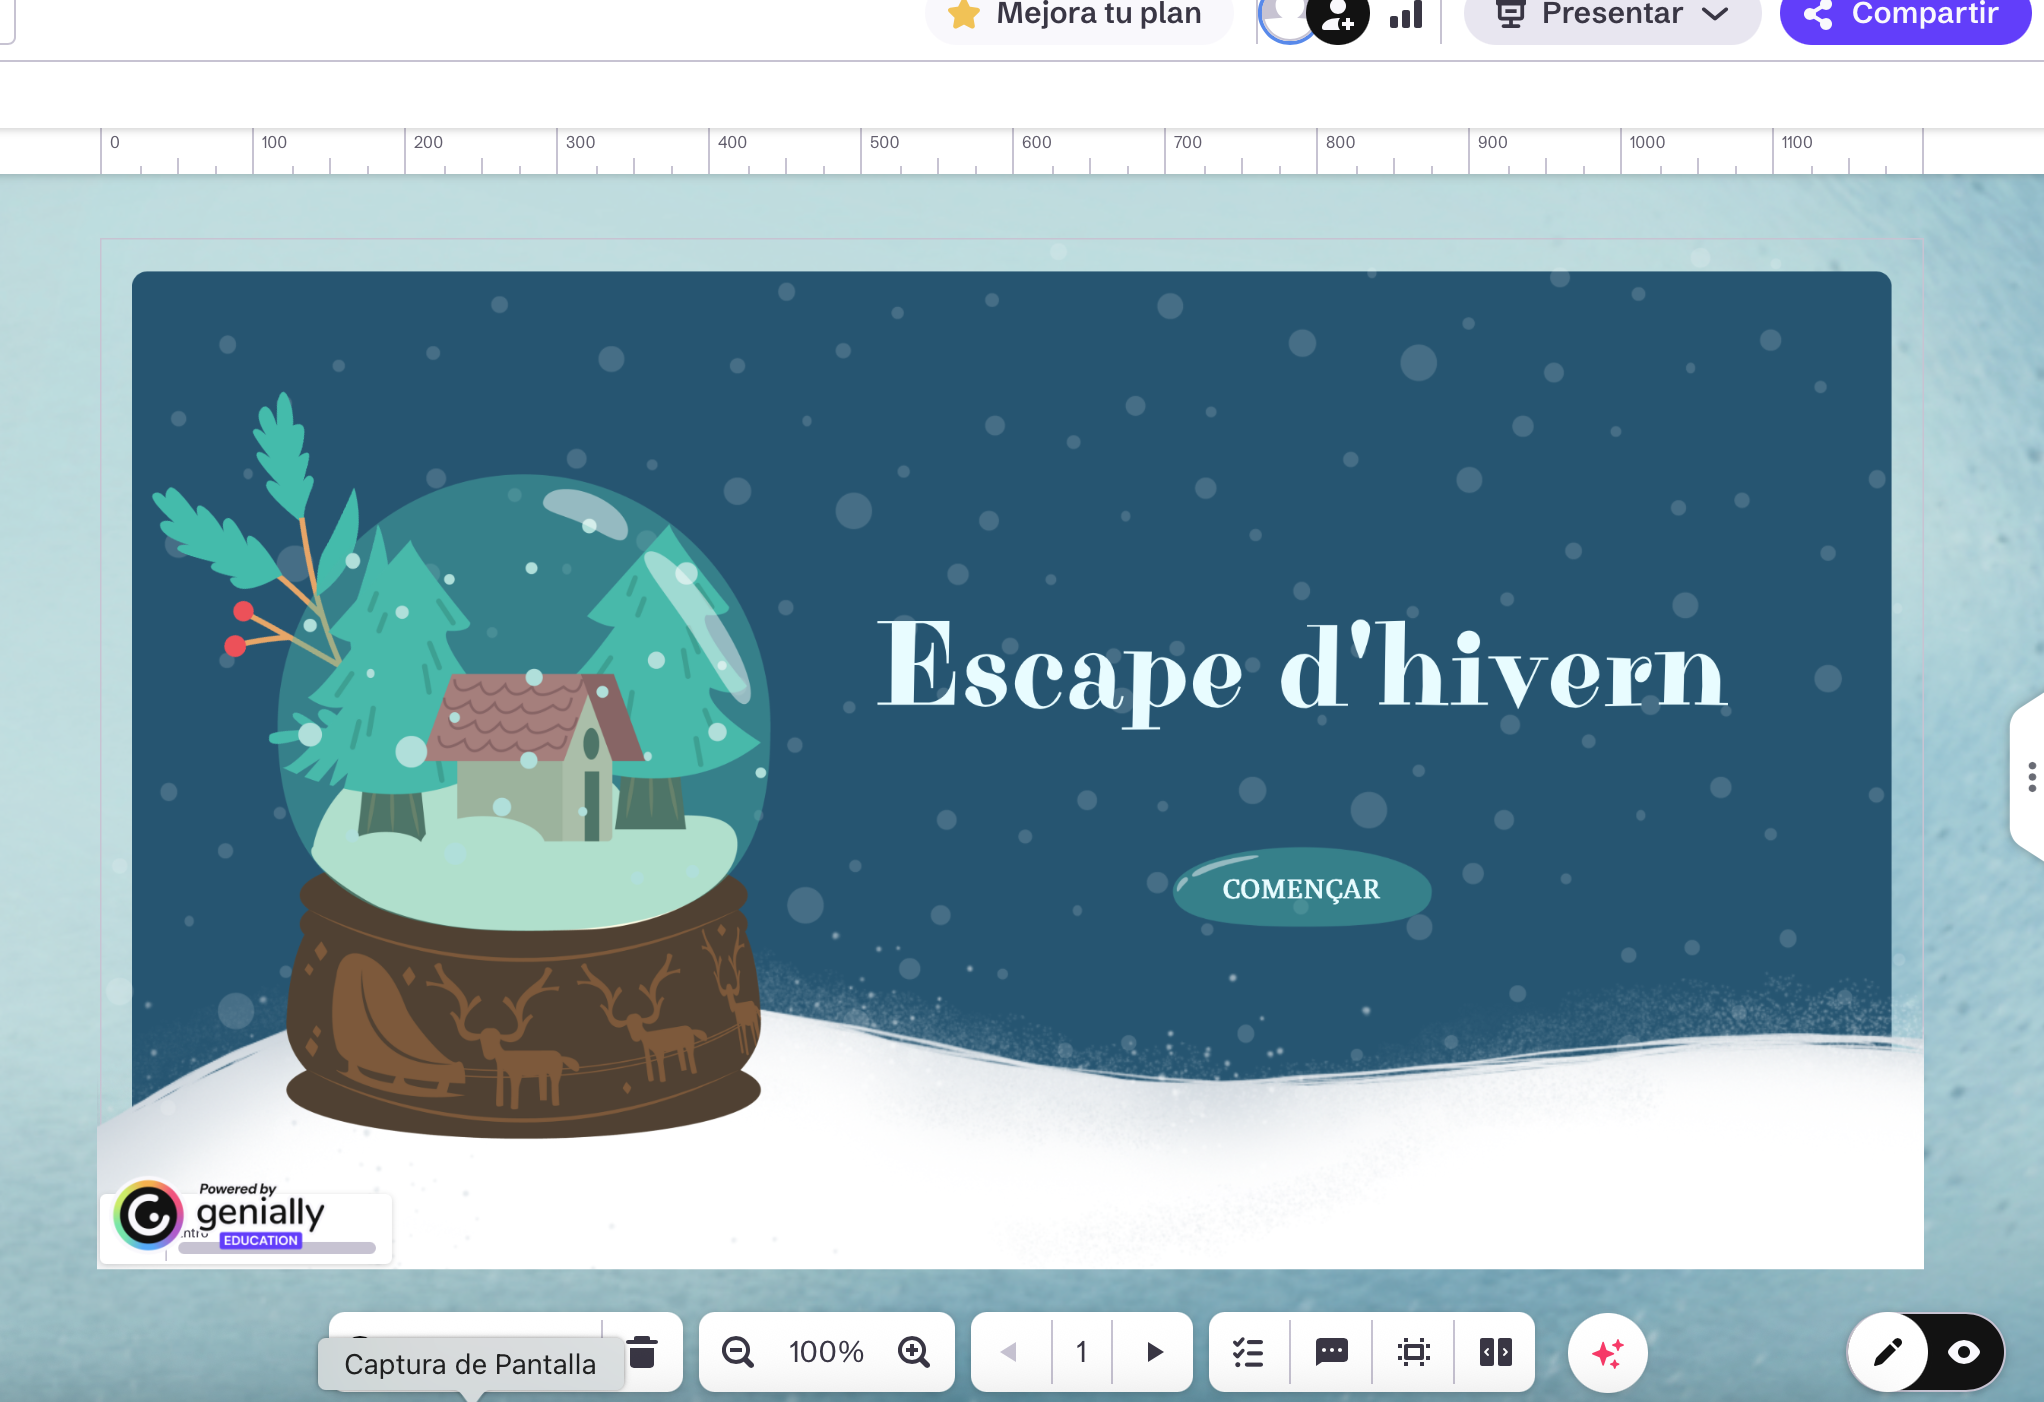Open the AI sparkles assistant button

click(1607, 1353)
